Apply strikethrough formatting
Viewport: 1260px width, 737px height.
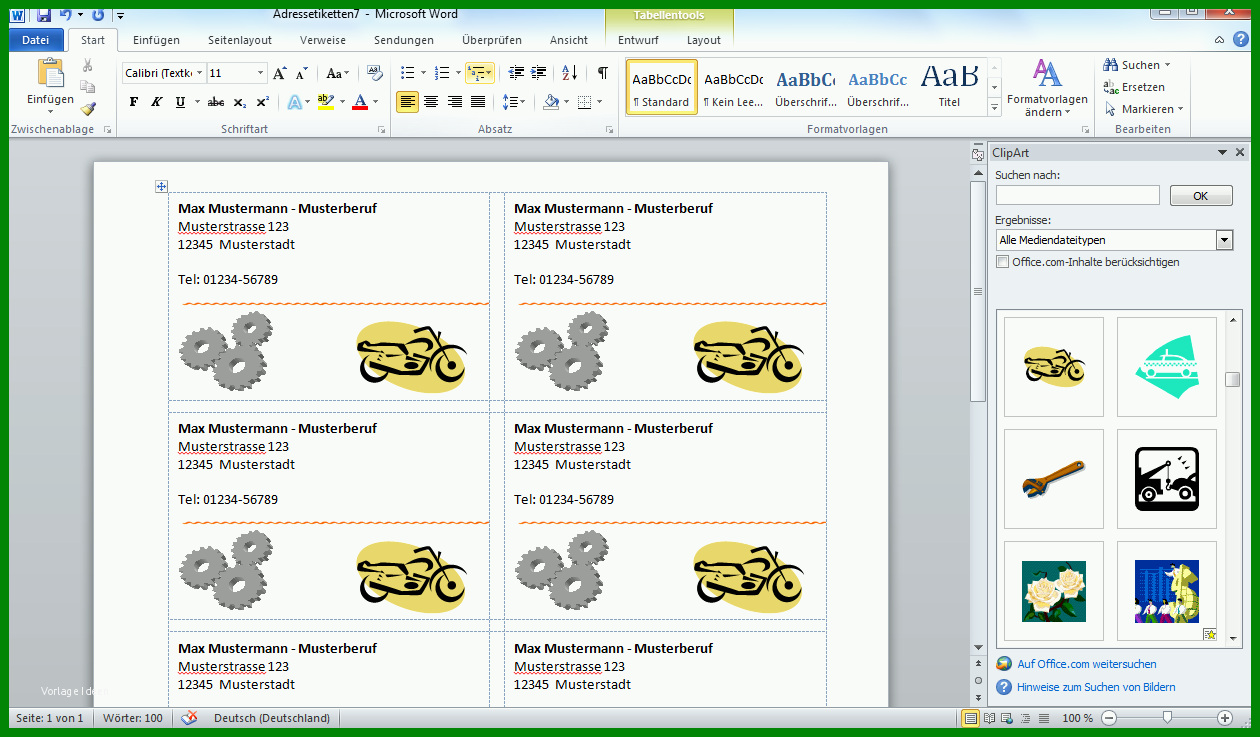click(x=216, y=102)
